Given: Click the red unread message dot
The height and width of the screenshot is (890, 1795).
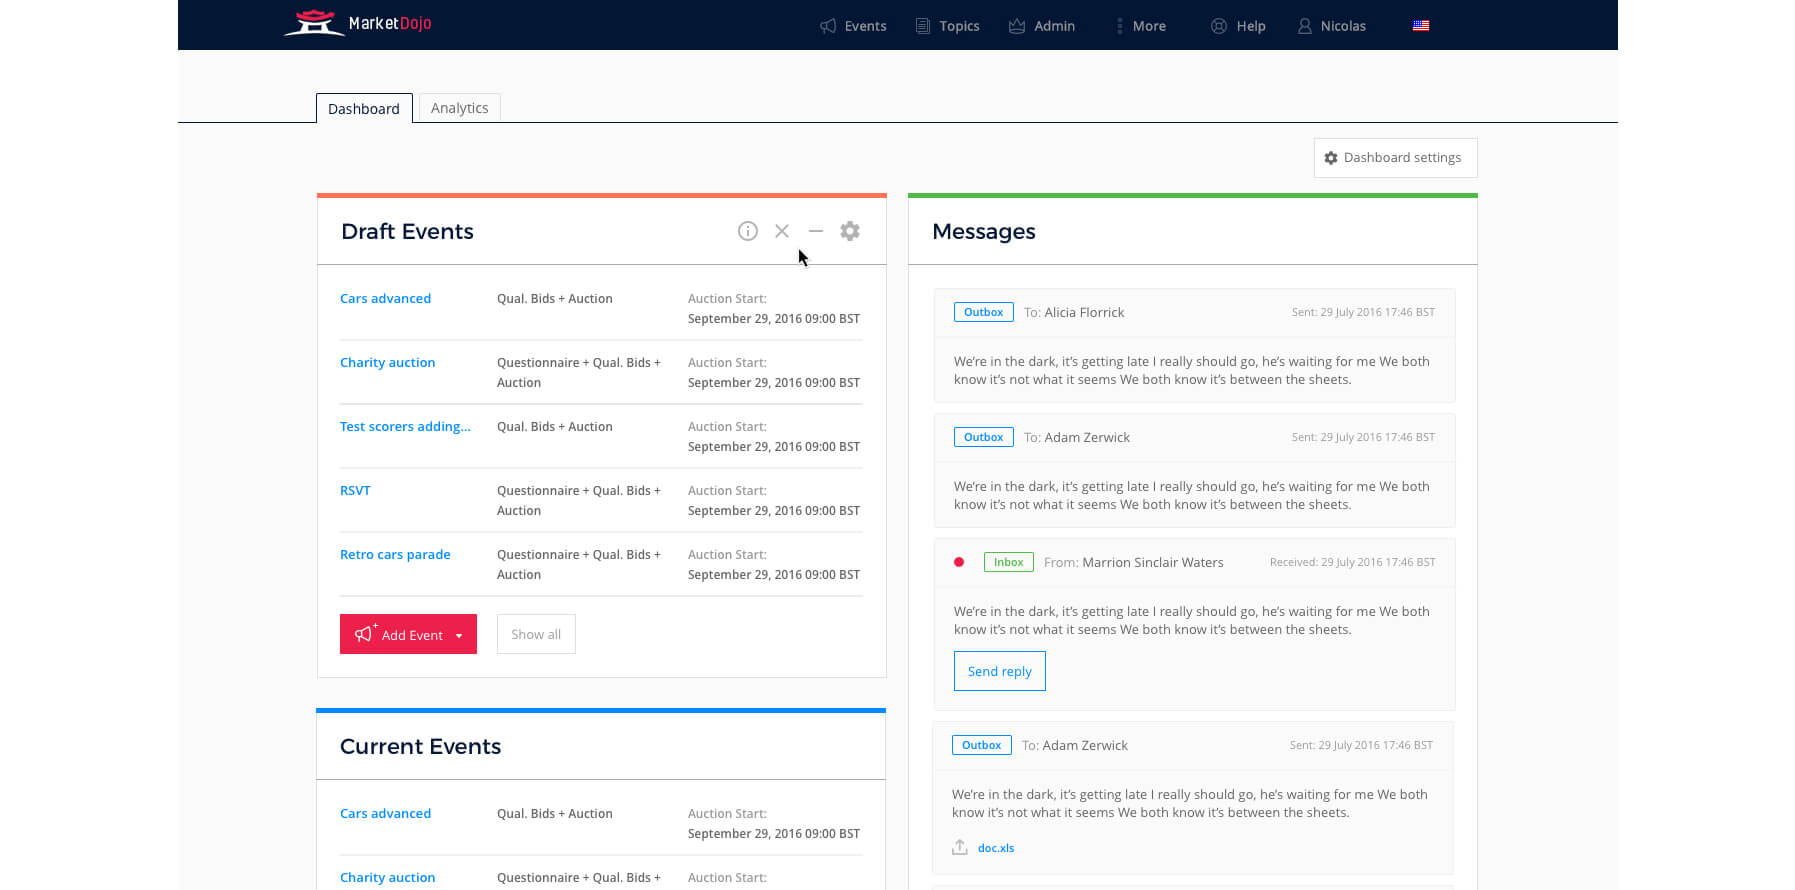Looking at the screenshot, I should (959, 562).
